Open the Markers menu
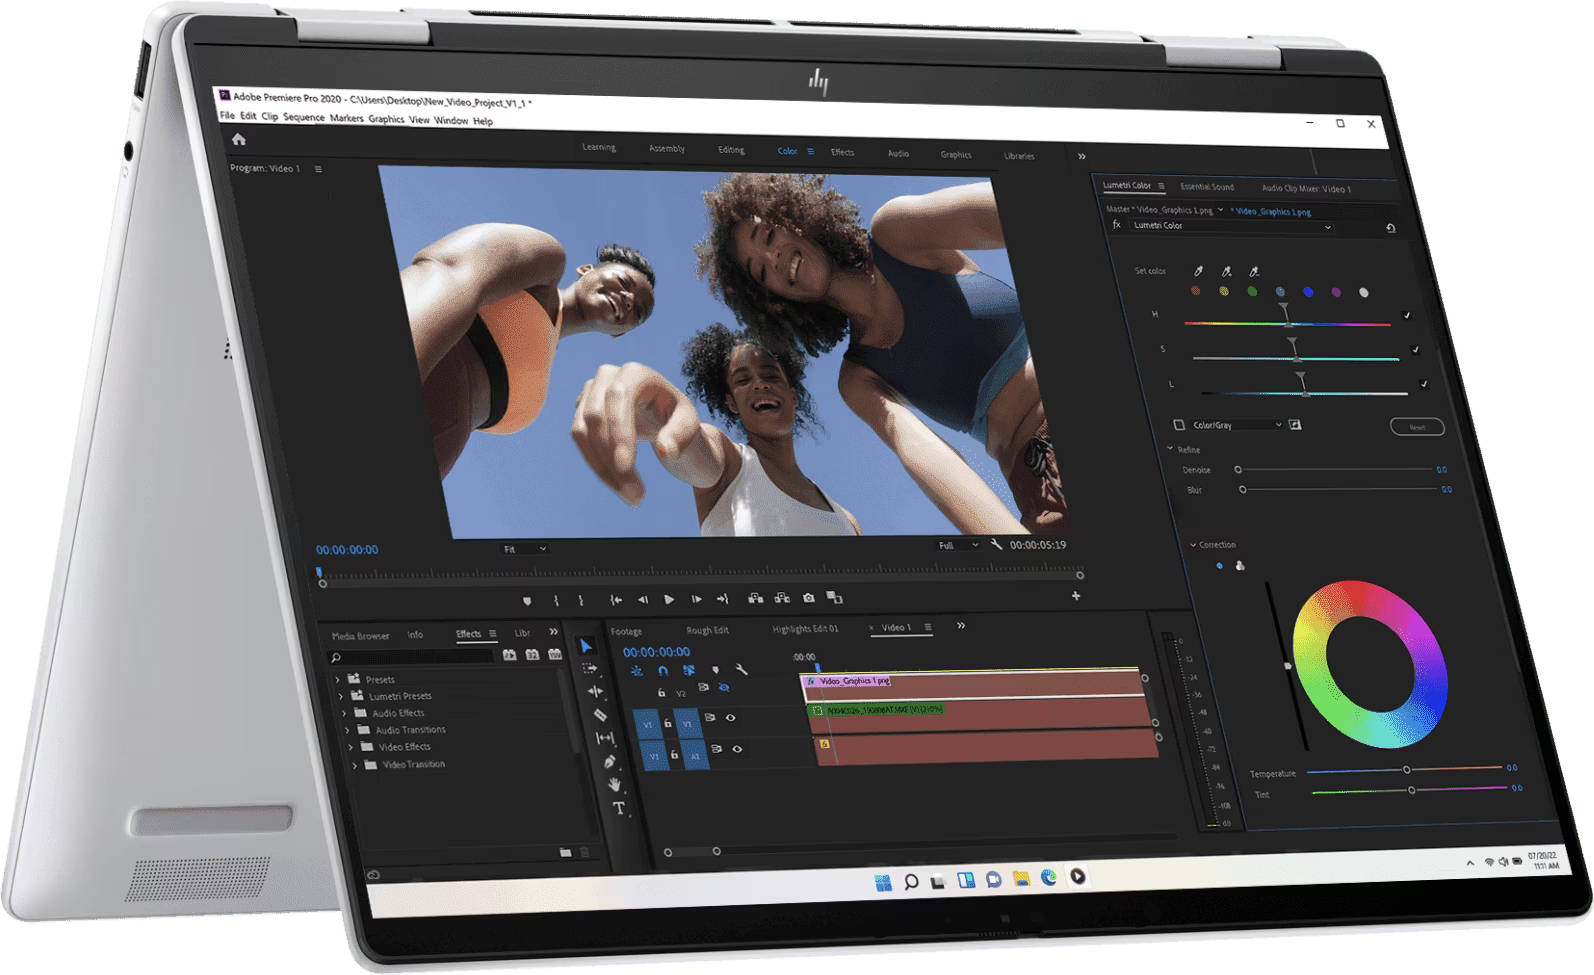 [x=347, y=118]
